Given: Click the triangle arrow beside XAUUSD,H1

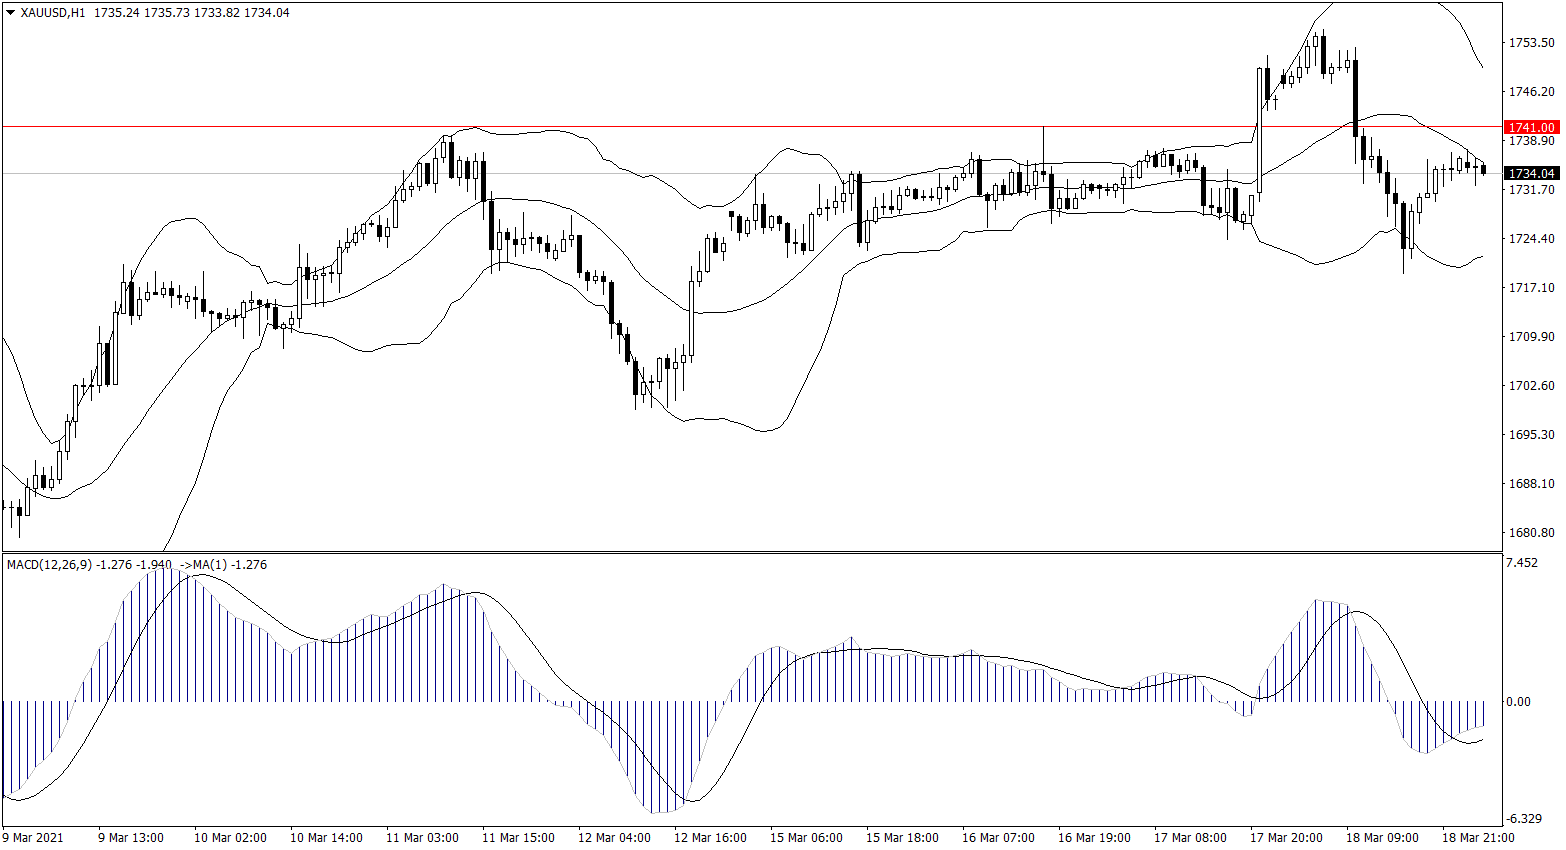Looking at the screenshot, I should click(x=10, y=13).
